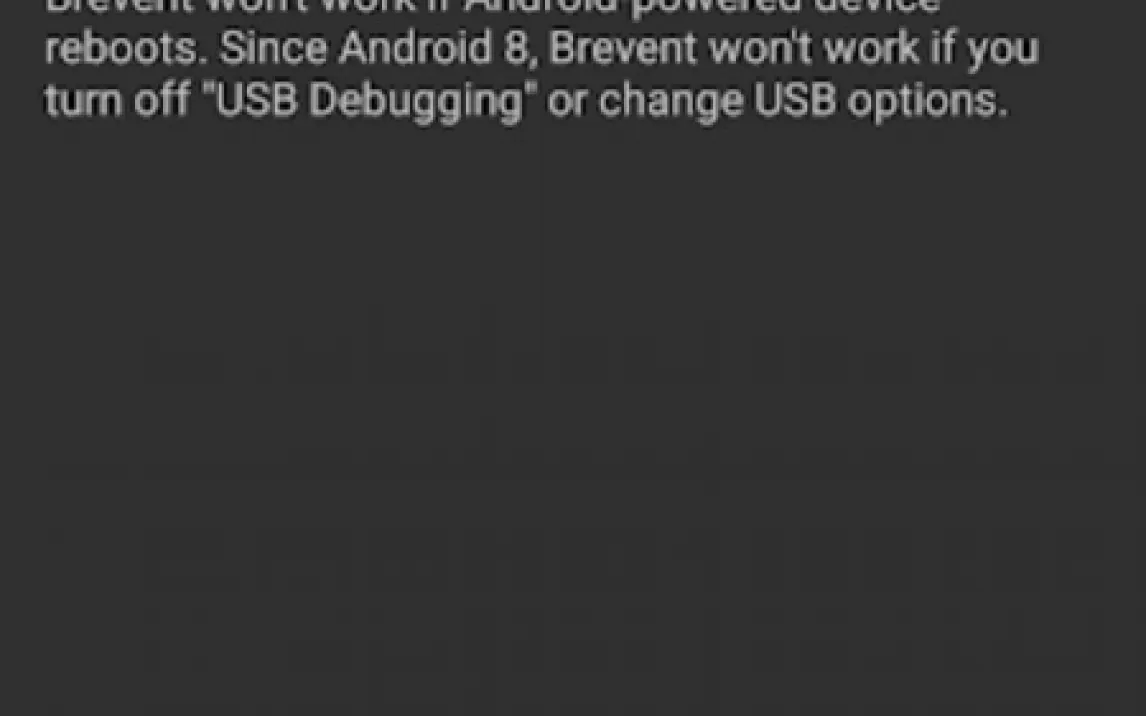Click the word "reboots" in the message
This screenshot has height=716, width=1146.
click(121, 48)
